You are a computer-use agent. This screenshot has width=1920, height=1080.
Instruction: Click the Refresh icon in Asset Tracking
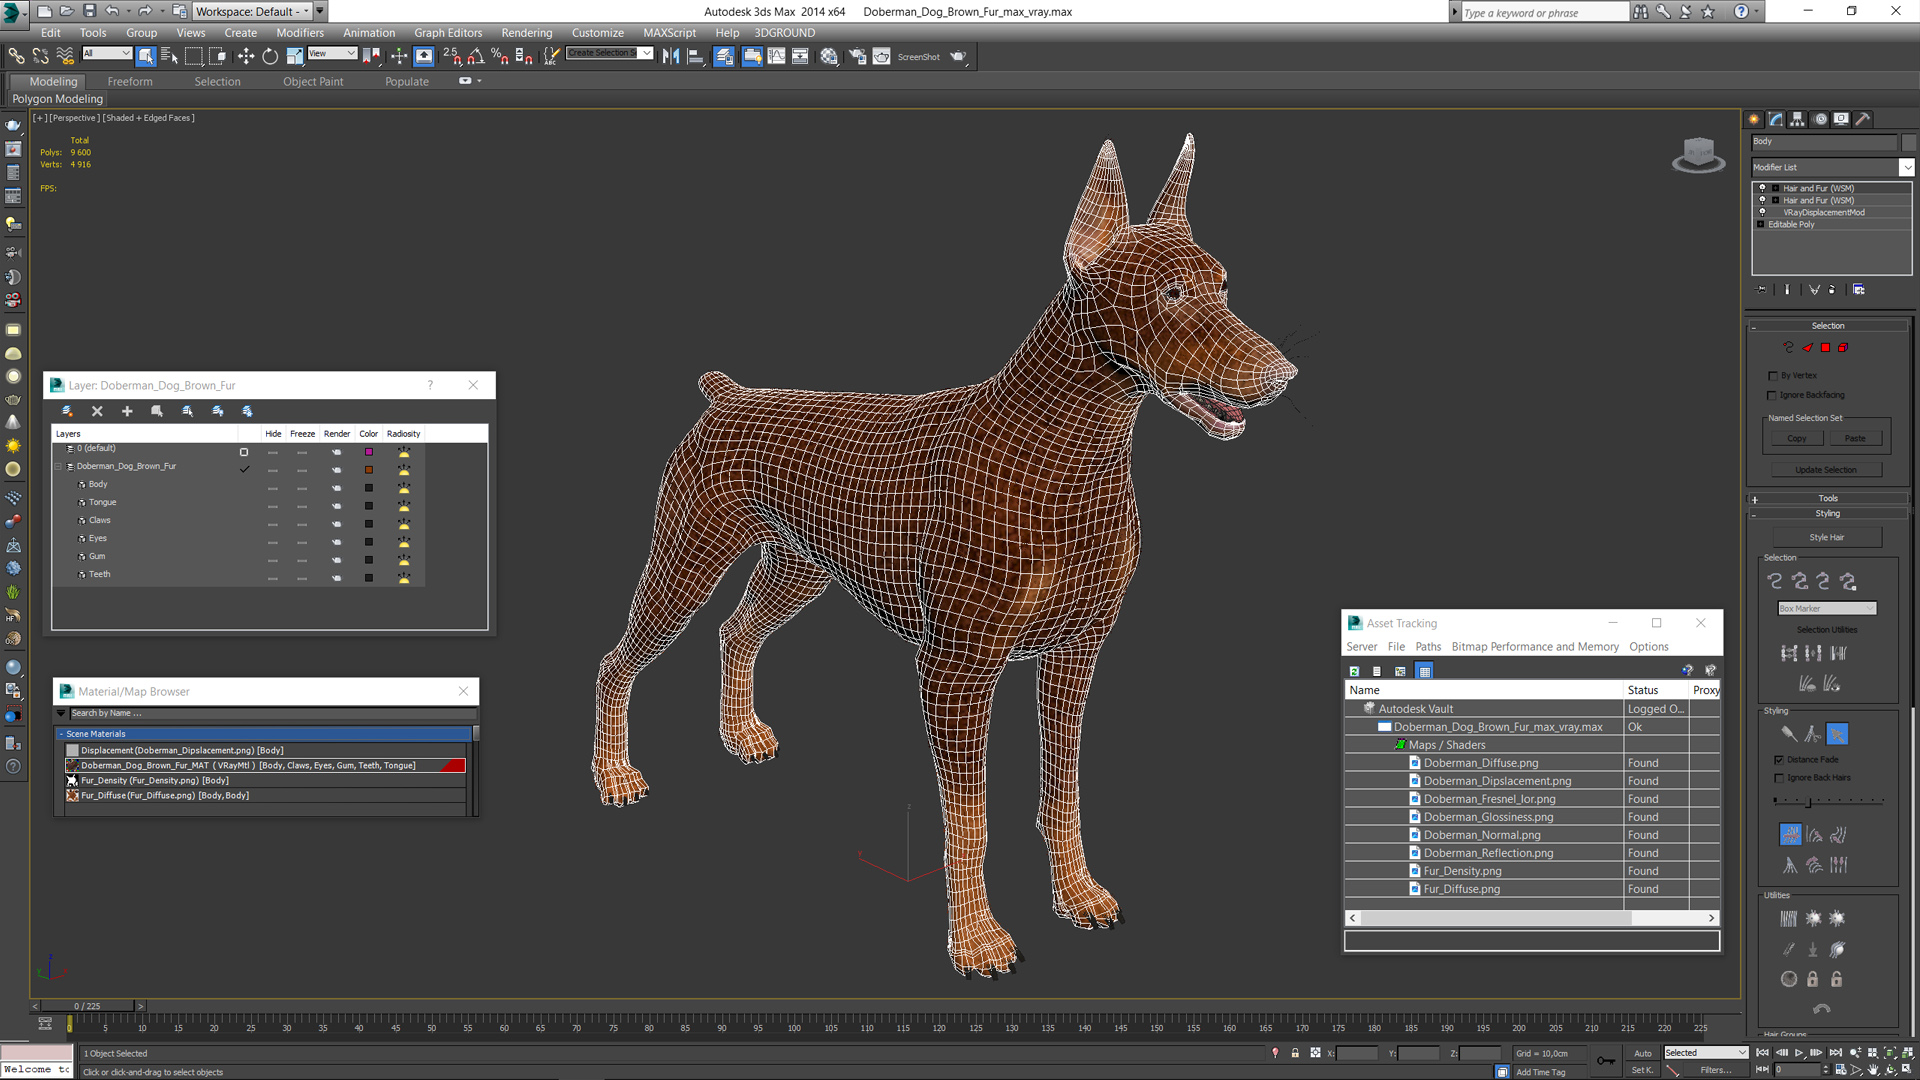click(1354, 671)
